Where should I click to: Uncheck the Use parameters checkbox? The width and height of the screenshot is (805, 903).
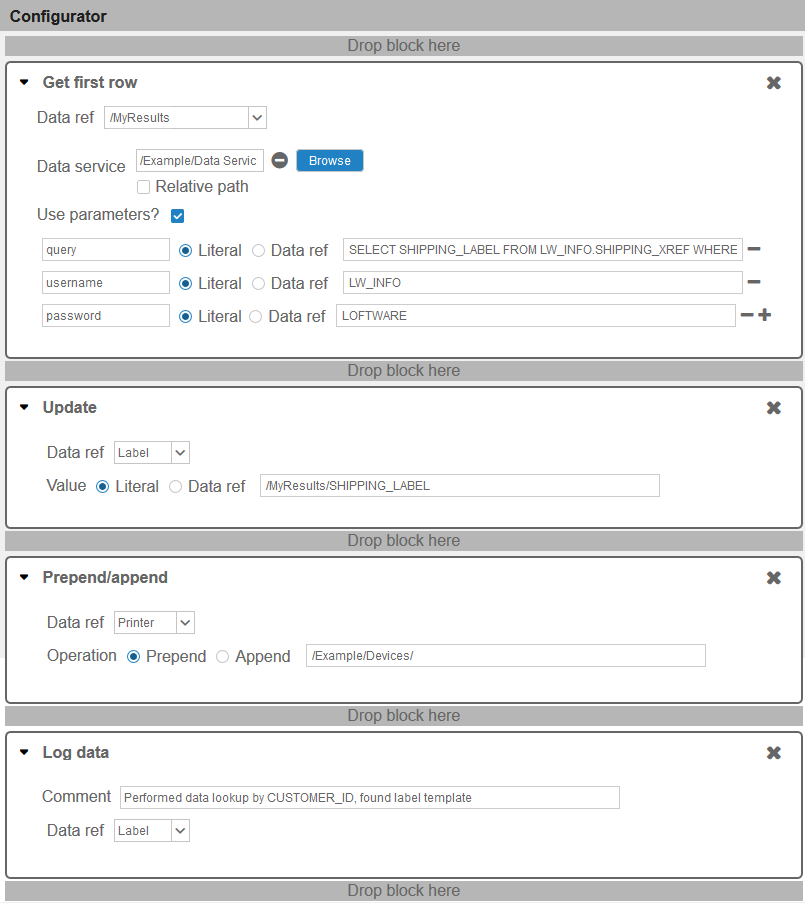tap(177, 216)
